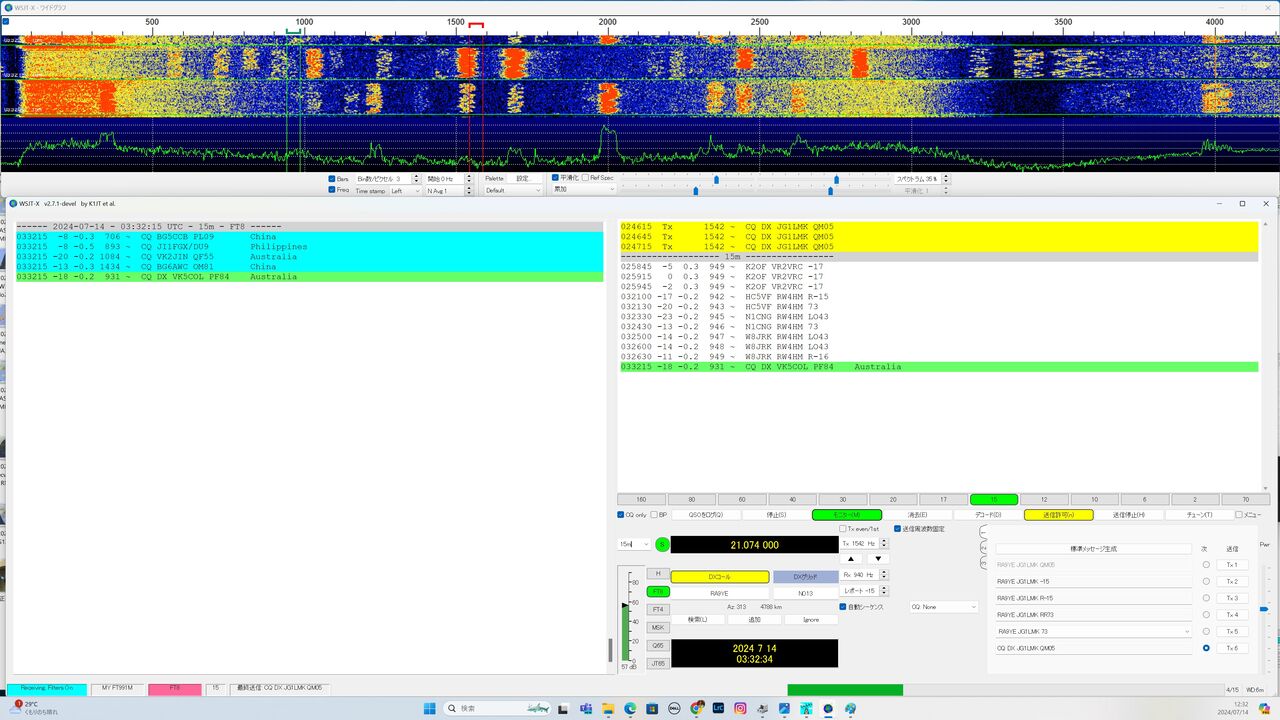Open the Time stamp Left dropdown
This screenshot has height=720, width=1280.
point(406,190)
